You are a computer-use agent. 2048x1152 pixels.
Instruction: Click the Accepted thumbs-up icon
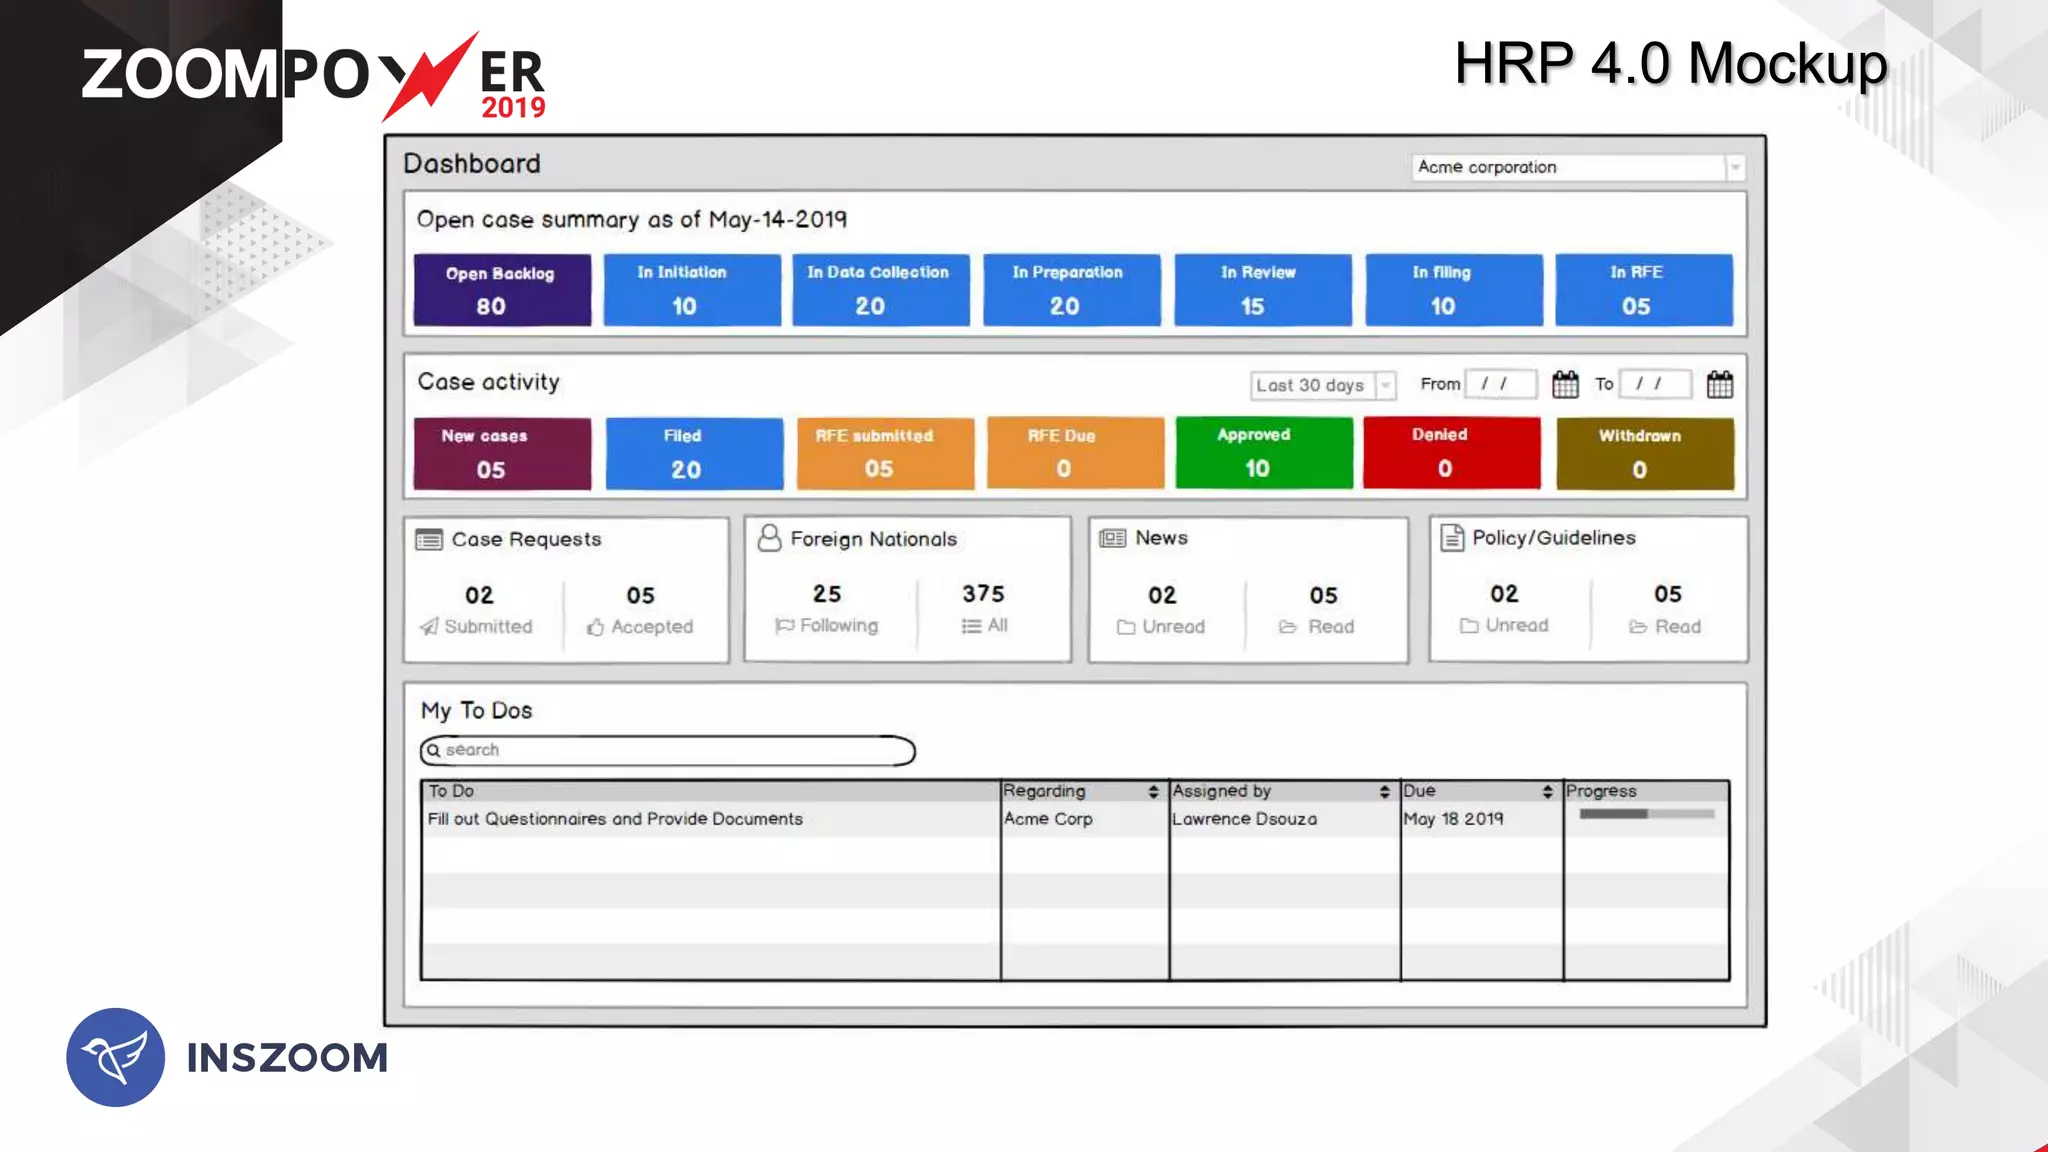click(595, 627)
